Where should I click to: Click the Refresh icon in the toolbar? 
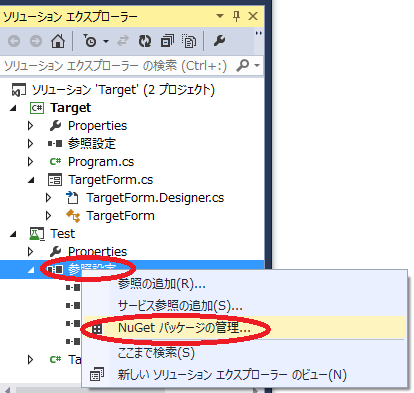point(145,41)
